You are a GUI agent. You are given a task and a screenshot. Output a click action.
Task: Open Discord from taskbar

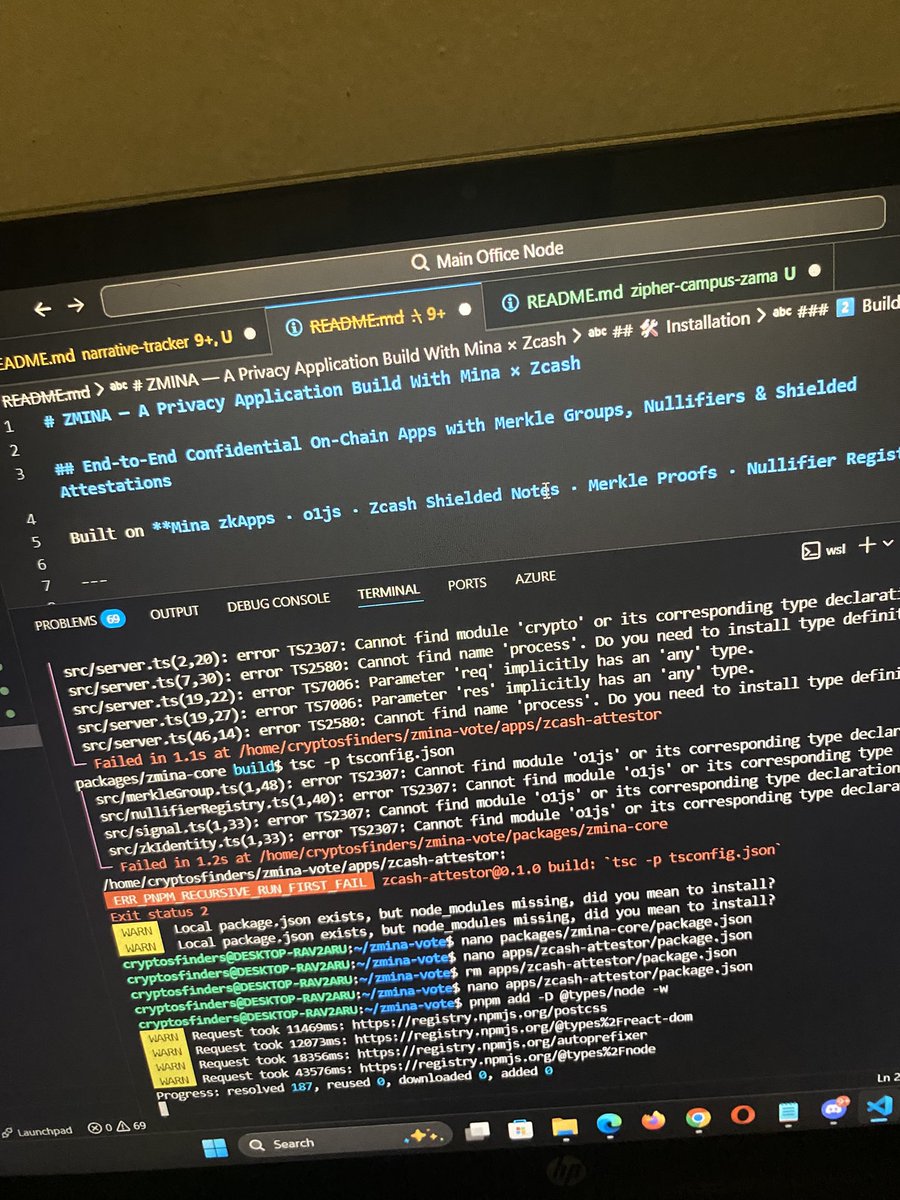pos(834,1108)
